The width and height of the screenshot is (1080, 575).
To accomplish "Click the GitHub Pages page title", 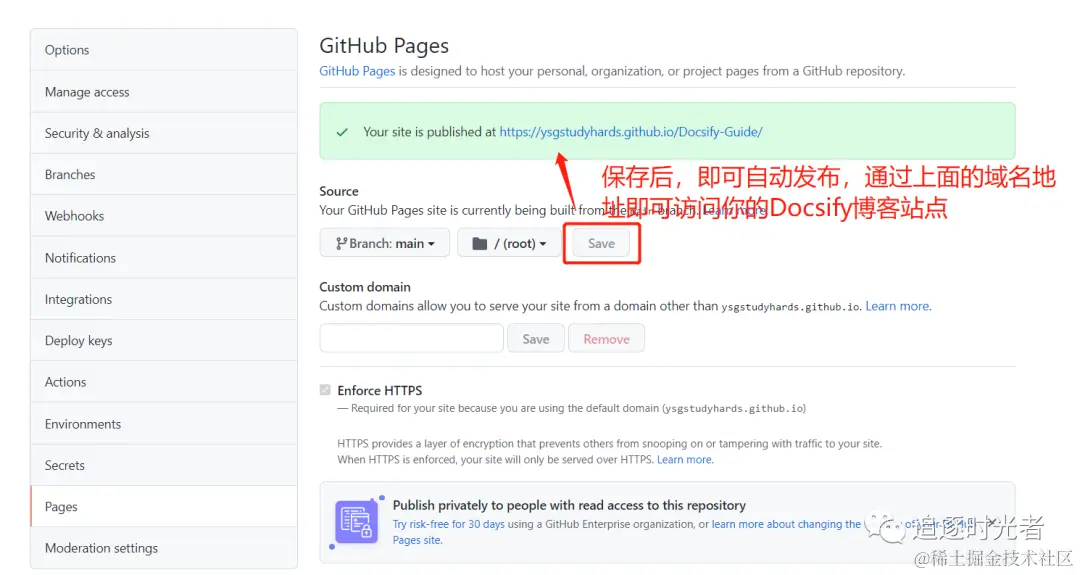I will point(384,45).
